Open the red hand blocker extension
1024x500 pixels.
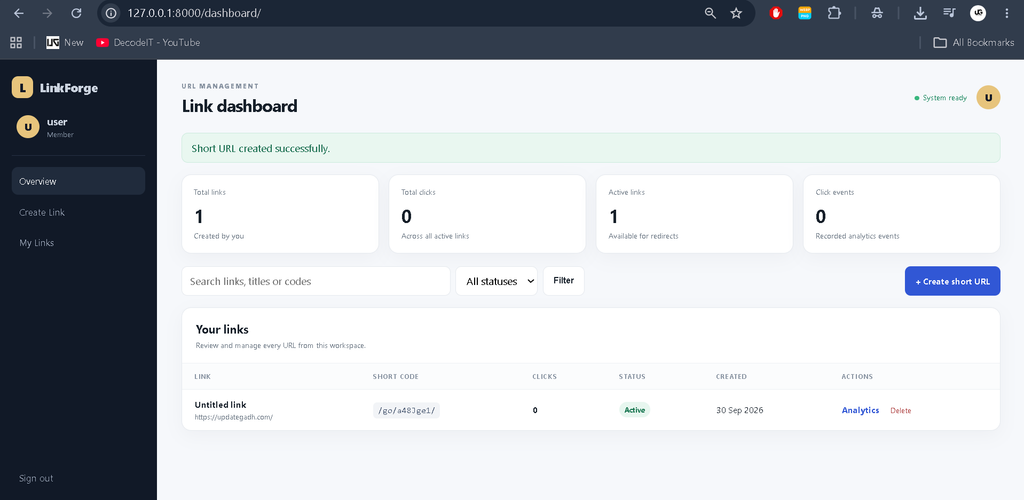(776, 13)
